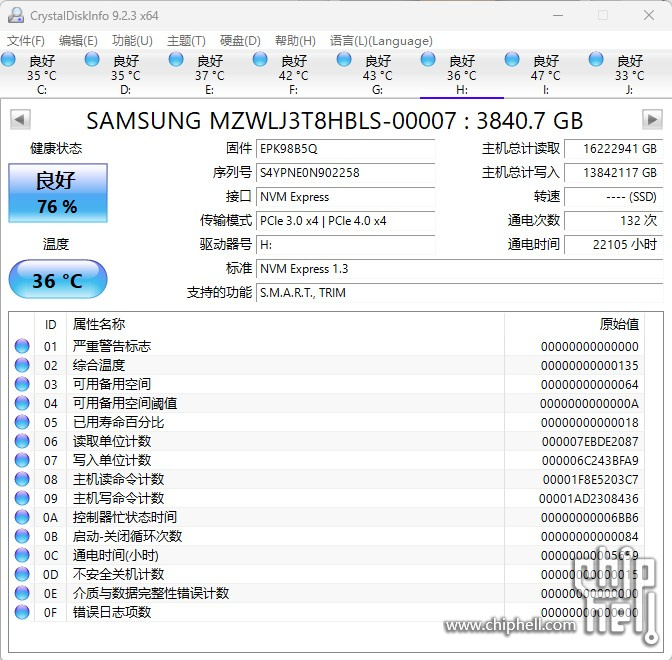Click status orb of attribute 05 已用寿命百分比
Screen dimensions: 672x660
pos(22,422)
